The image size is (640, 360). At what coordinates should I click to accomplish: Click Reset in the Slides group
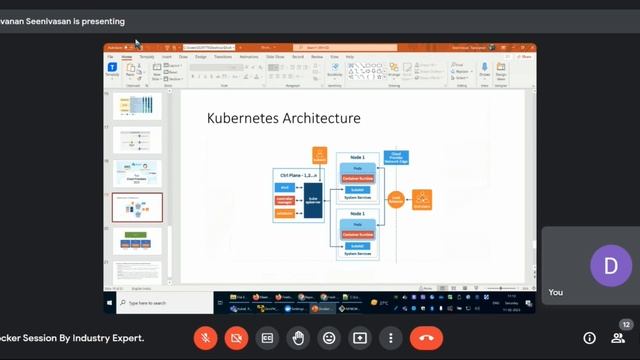click(x=171, y=72)
